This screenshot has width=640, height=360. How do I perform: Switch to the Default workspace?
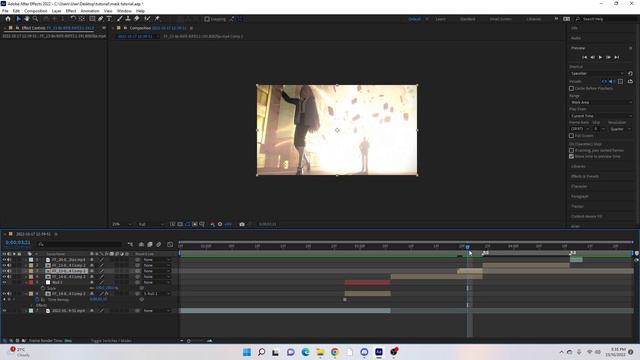click(x=414, y=19)
